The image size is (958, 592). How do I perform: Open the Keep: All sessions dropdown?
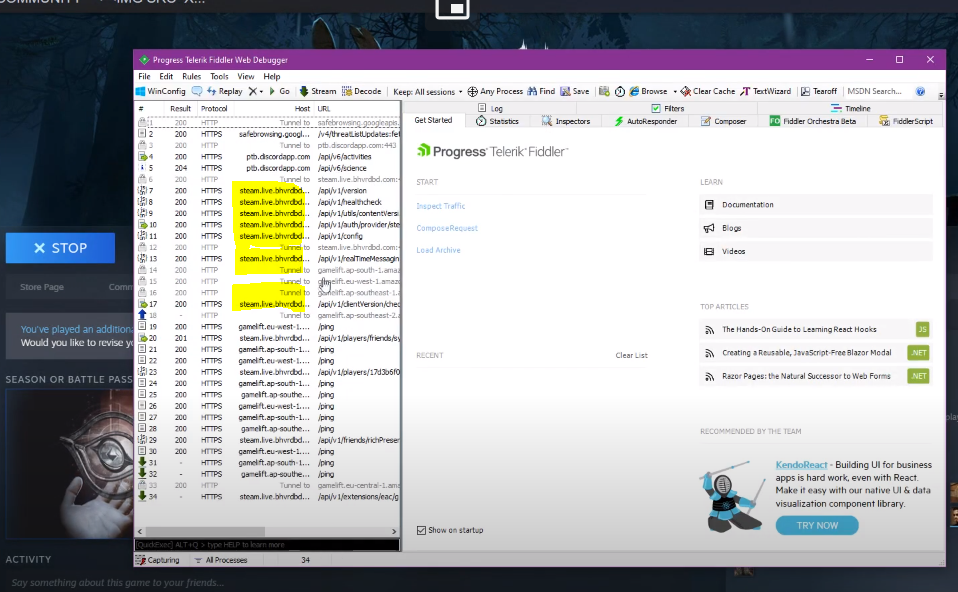tap(428, 92)
